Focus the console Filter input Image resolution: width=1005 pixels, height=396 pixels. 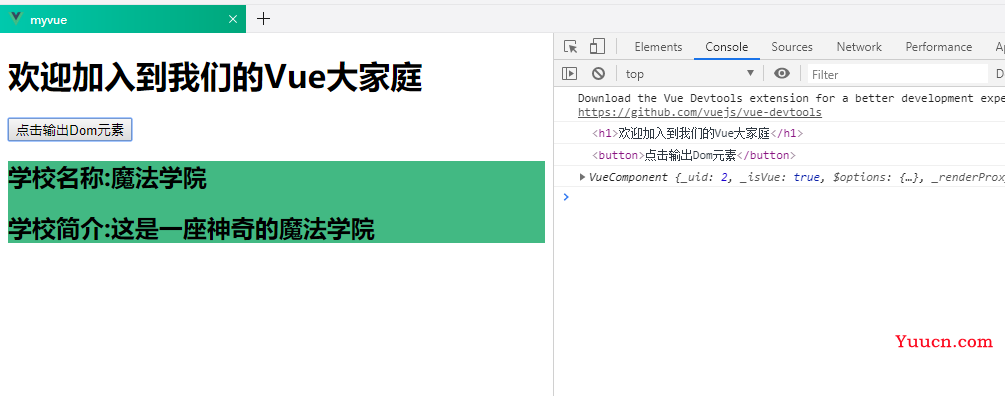(897, 74)
